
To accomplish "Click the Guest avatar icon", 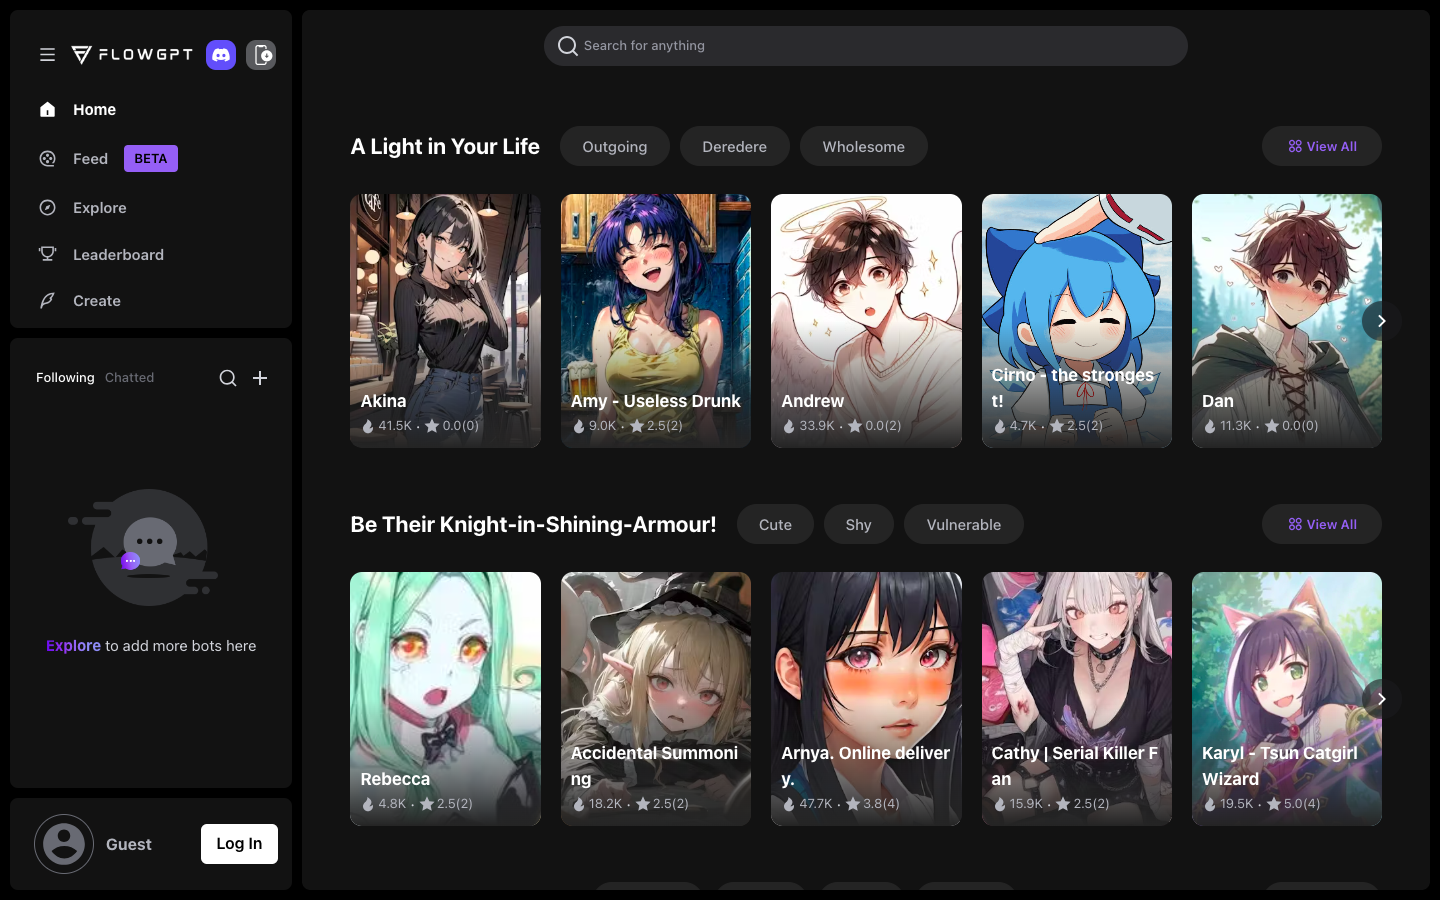I will [x=64, y=844].
